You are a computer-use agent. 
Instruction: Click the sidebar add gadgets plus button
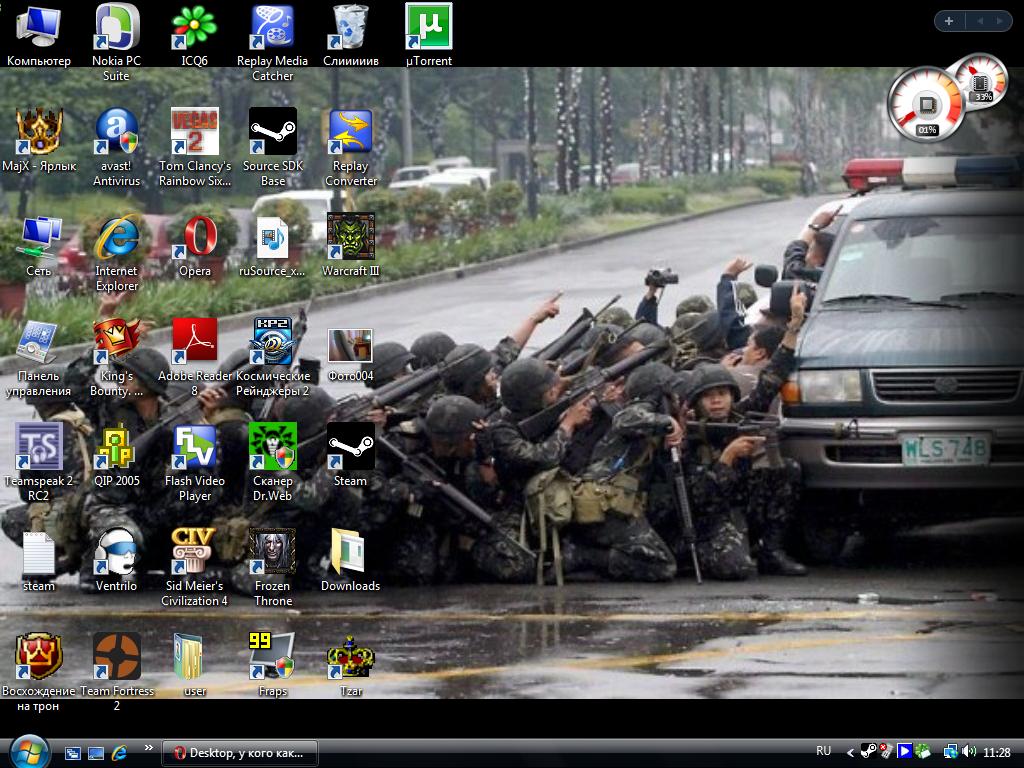pyautogui.click(x=948, y=21)
